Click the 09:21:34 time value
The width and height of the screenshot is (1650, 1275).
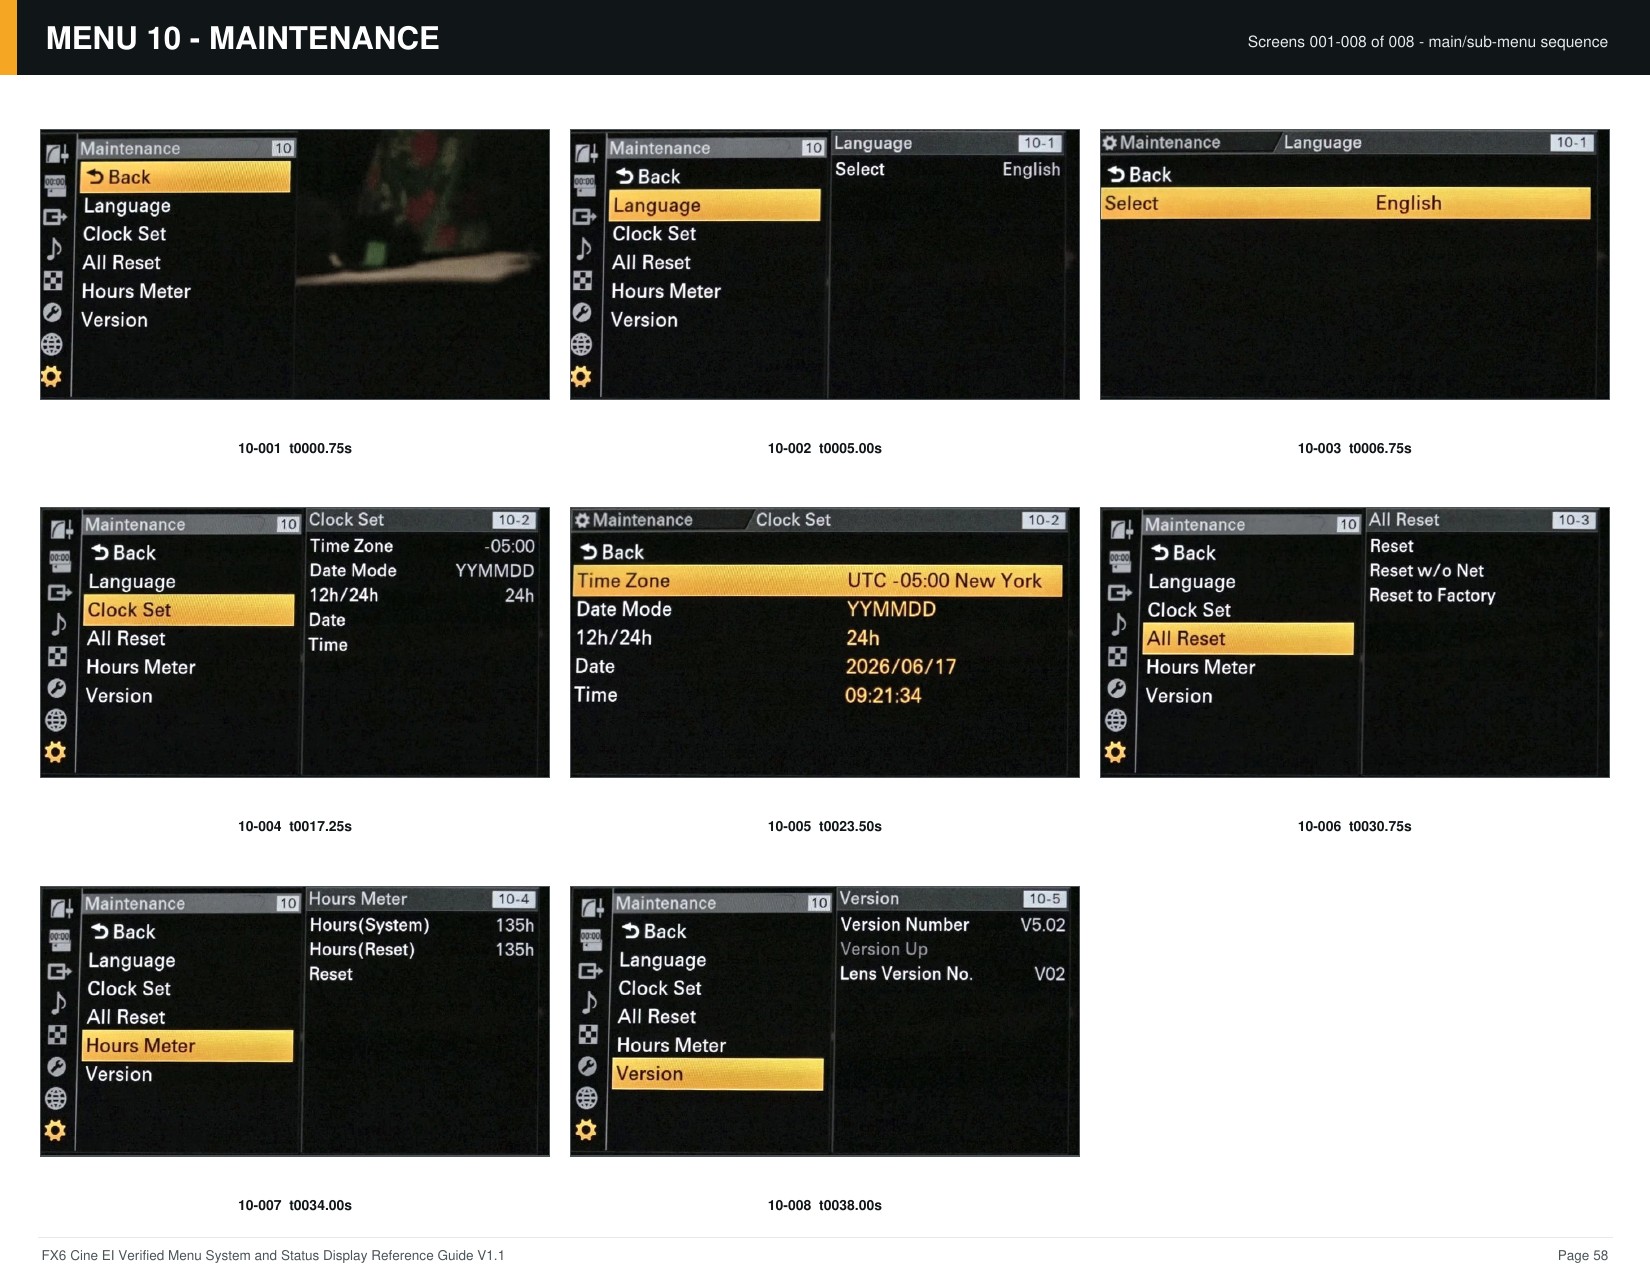tap(883, 696)
